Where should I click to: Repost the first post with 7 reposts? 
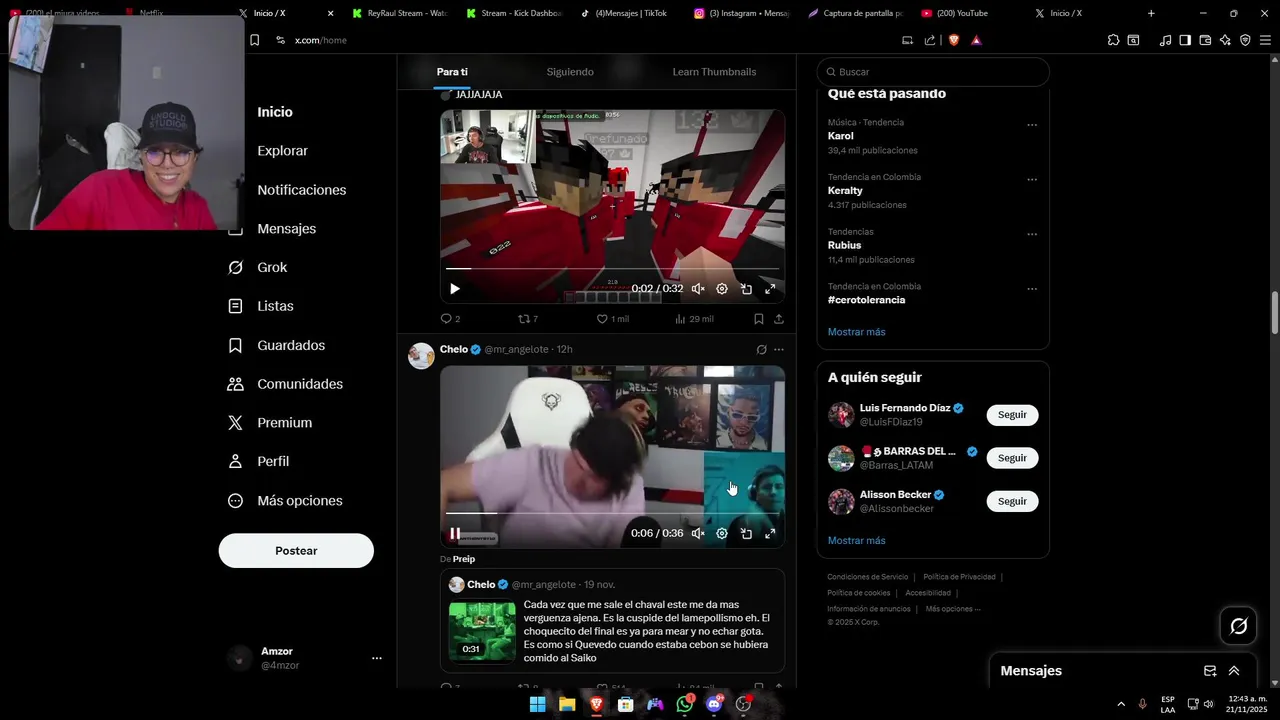[x=528, y=319]
